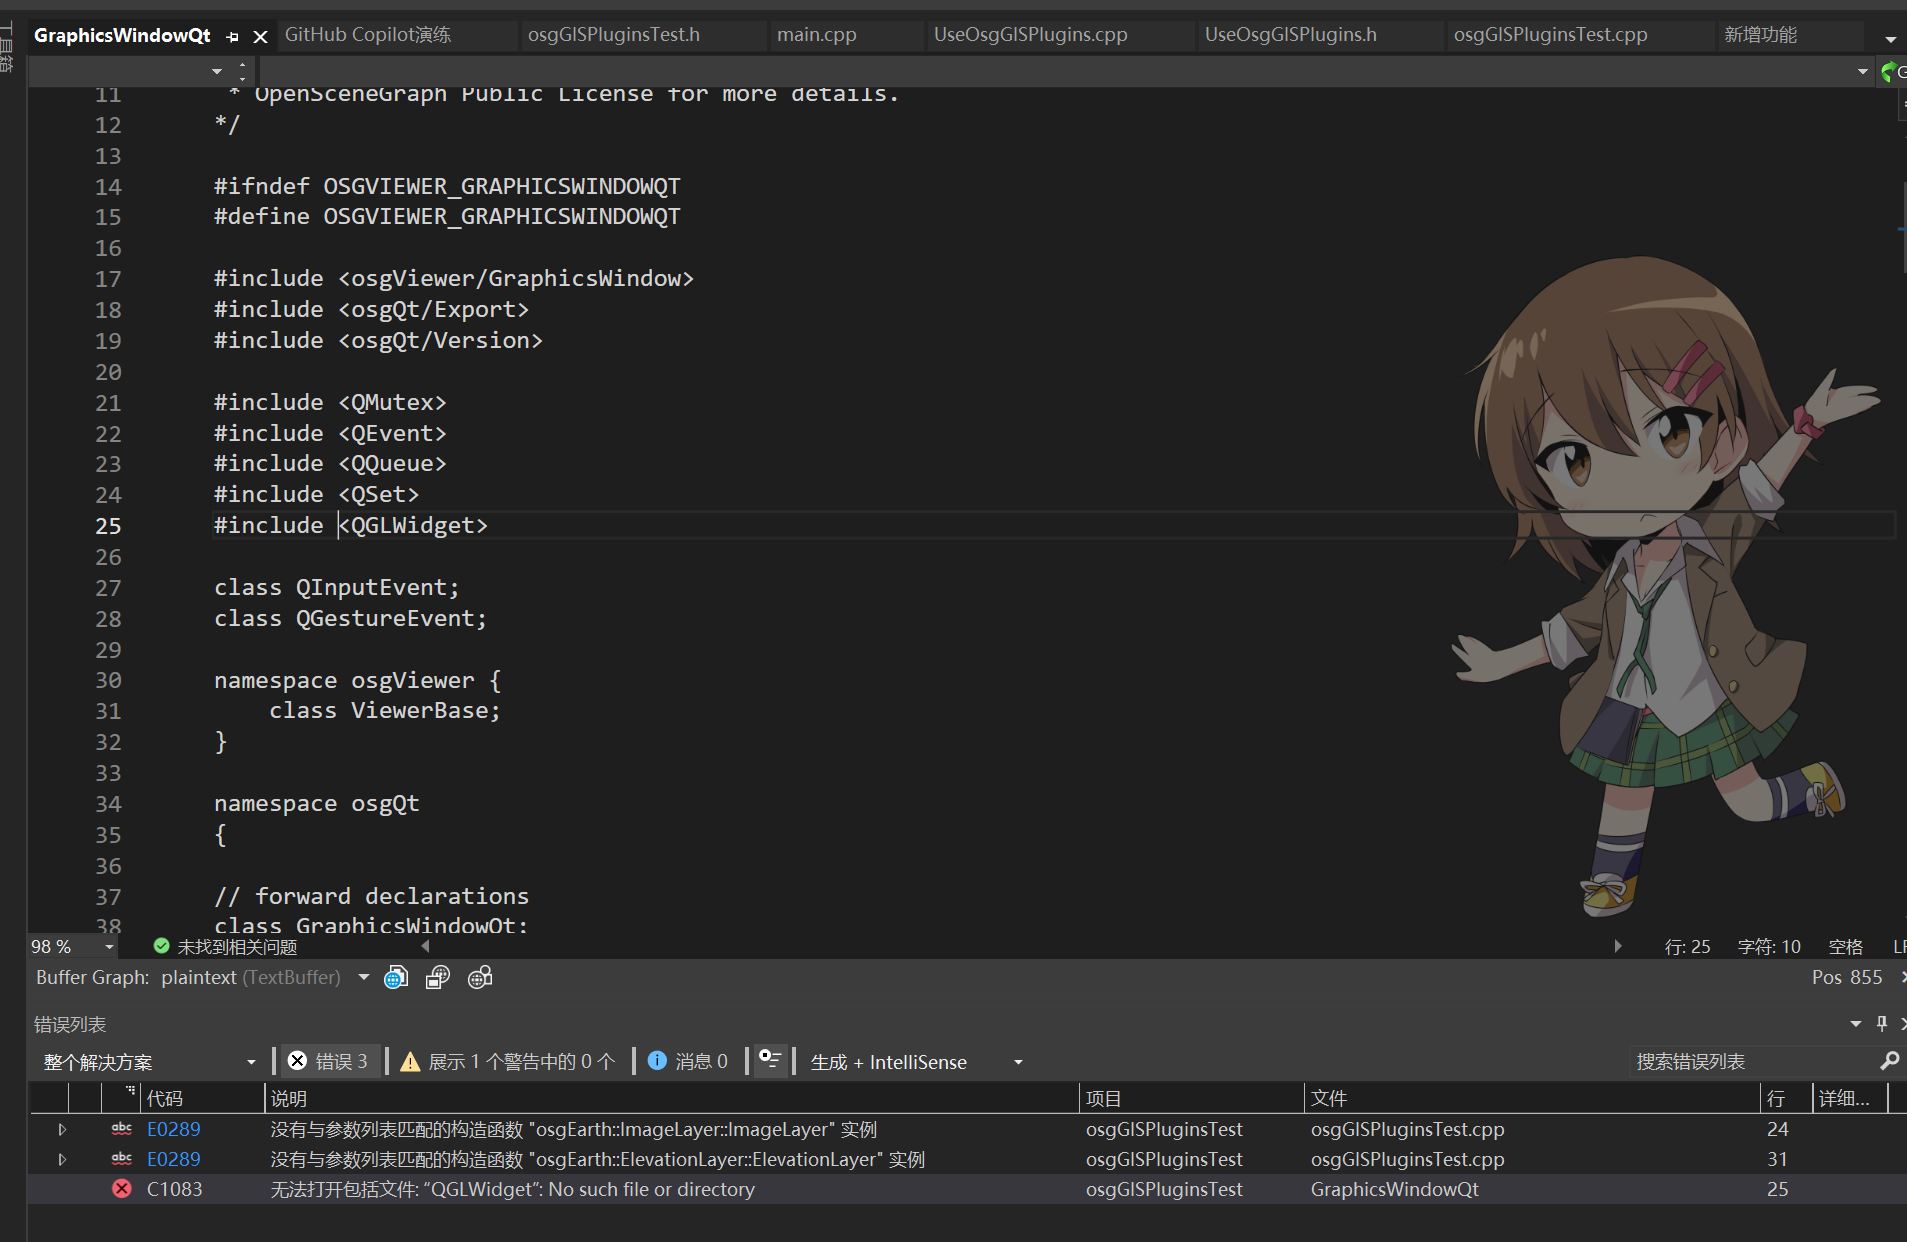Click the 空格 indentation indicator
Image resolution: width=1907 pixels, height=1242 pixels.
[1845, 947]
